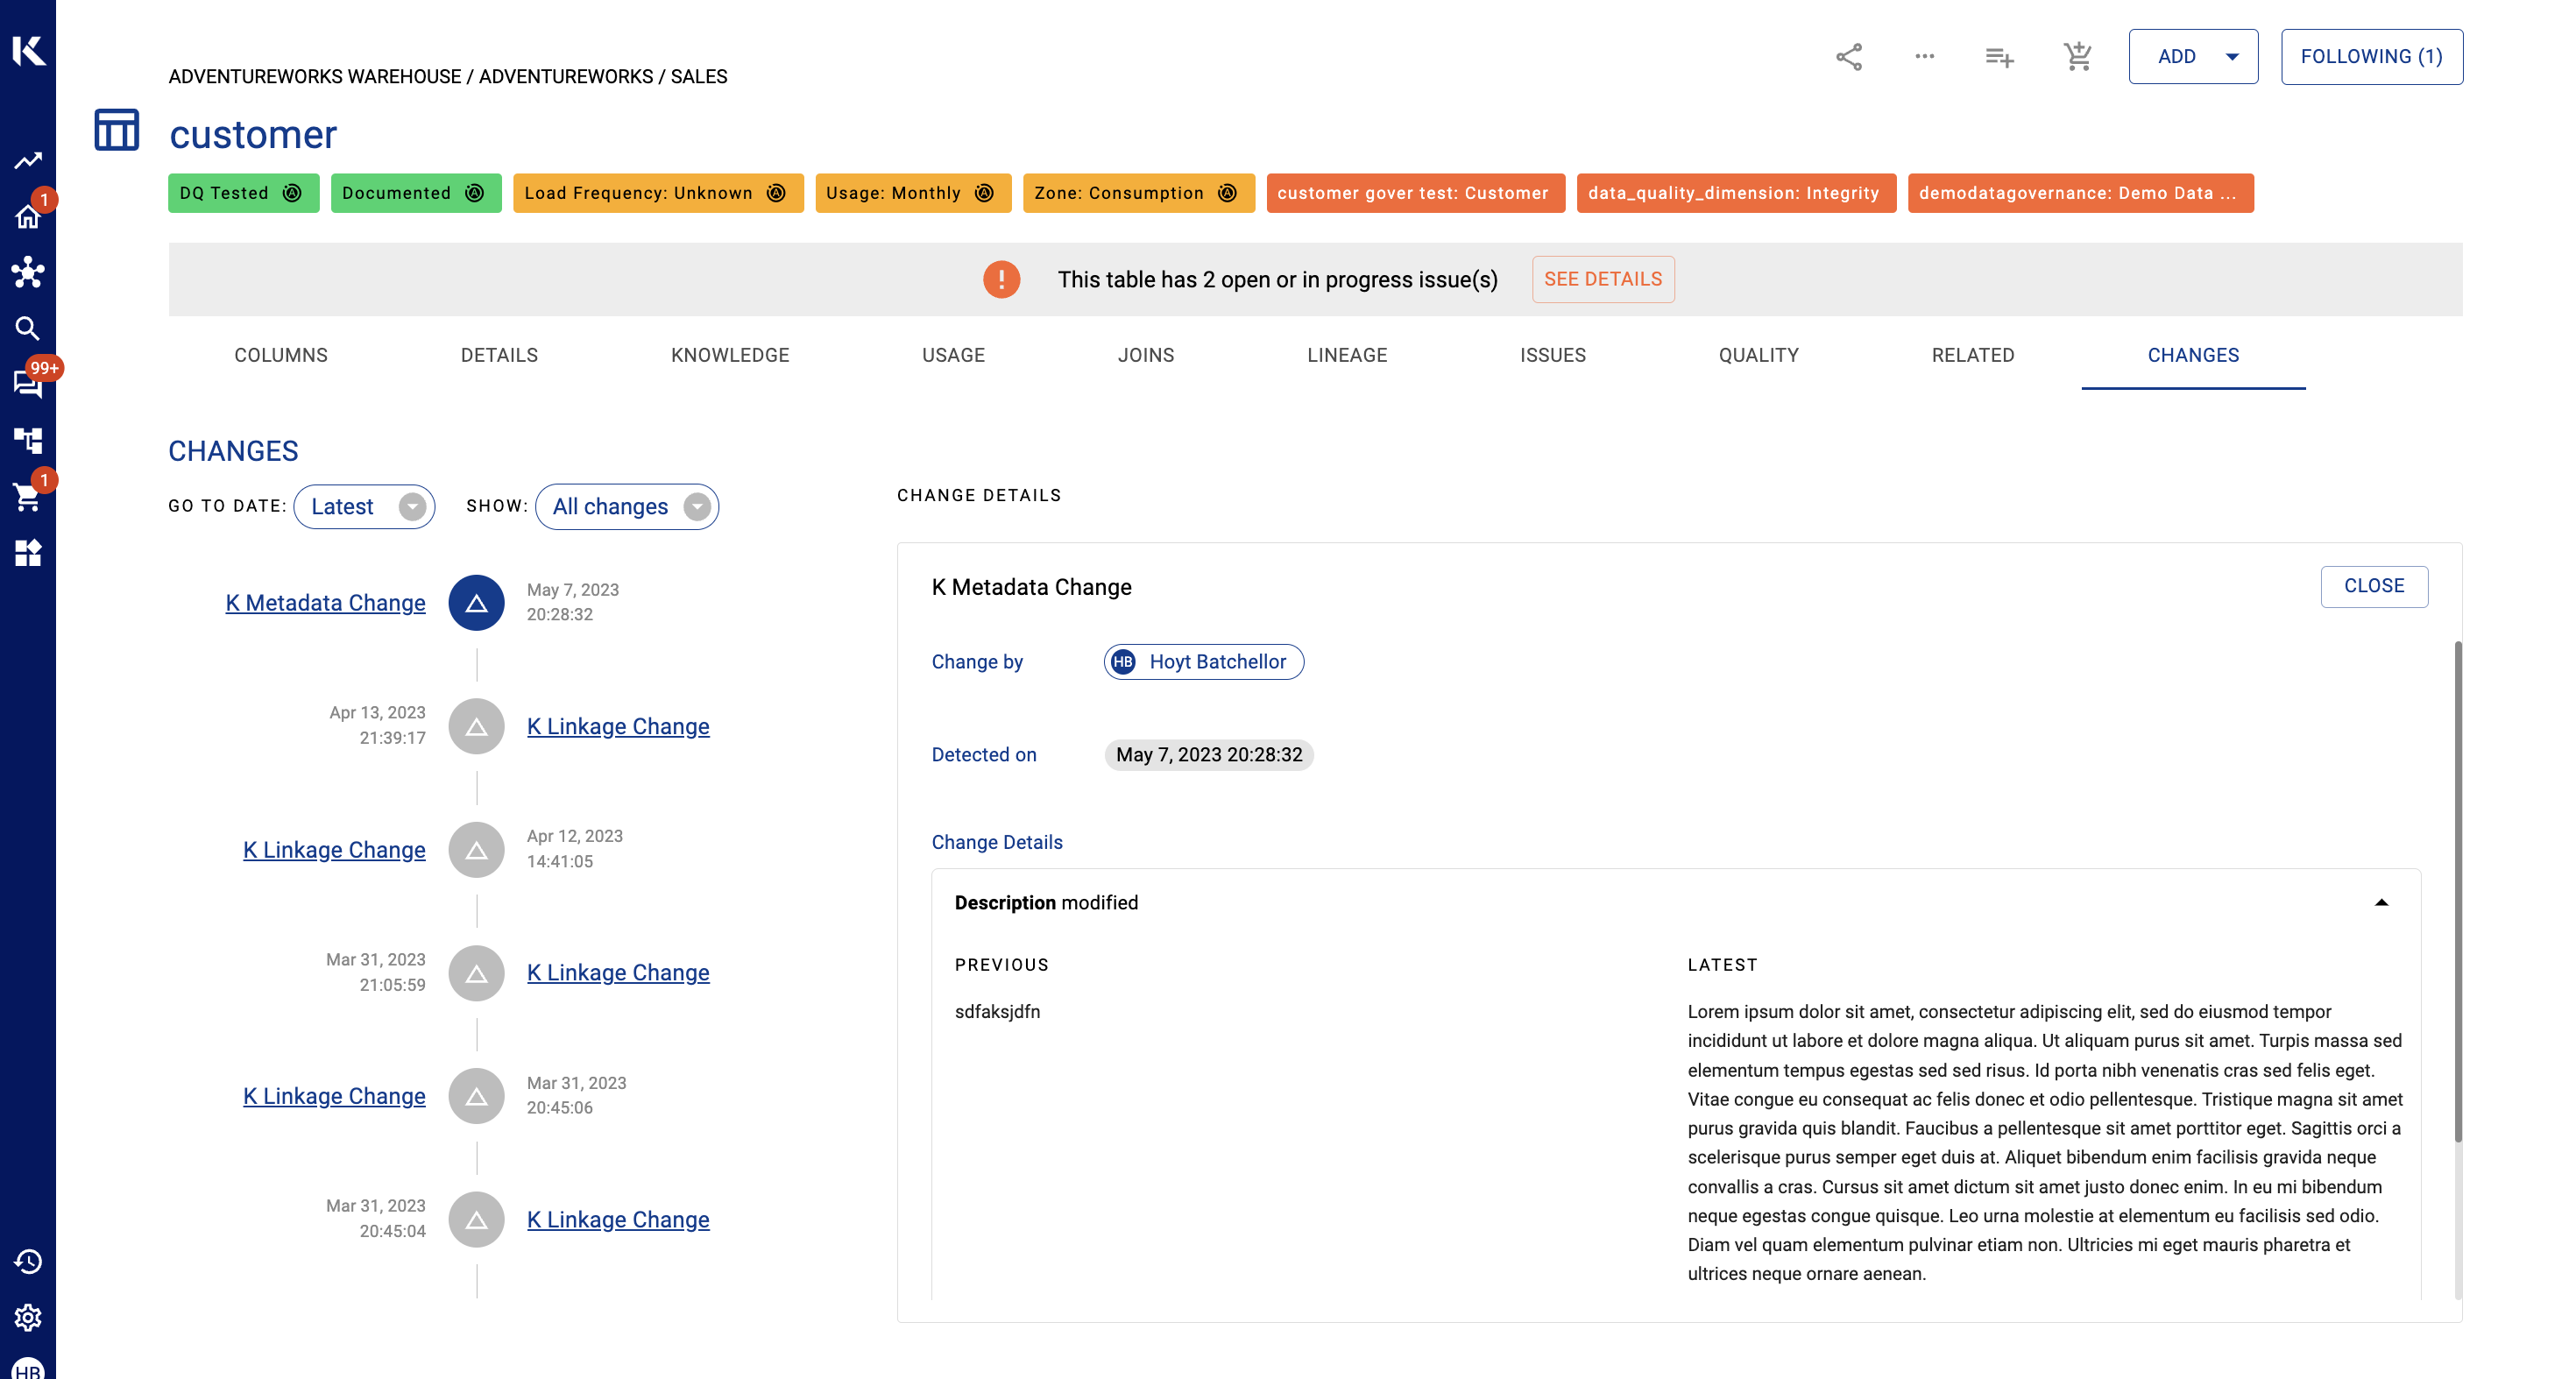The image size is (2576, 1379).
Task: Open history clock icon in sidebar
Action: 27,1261
